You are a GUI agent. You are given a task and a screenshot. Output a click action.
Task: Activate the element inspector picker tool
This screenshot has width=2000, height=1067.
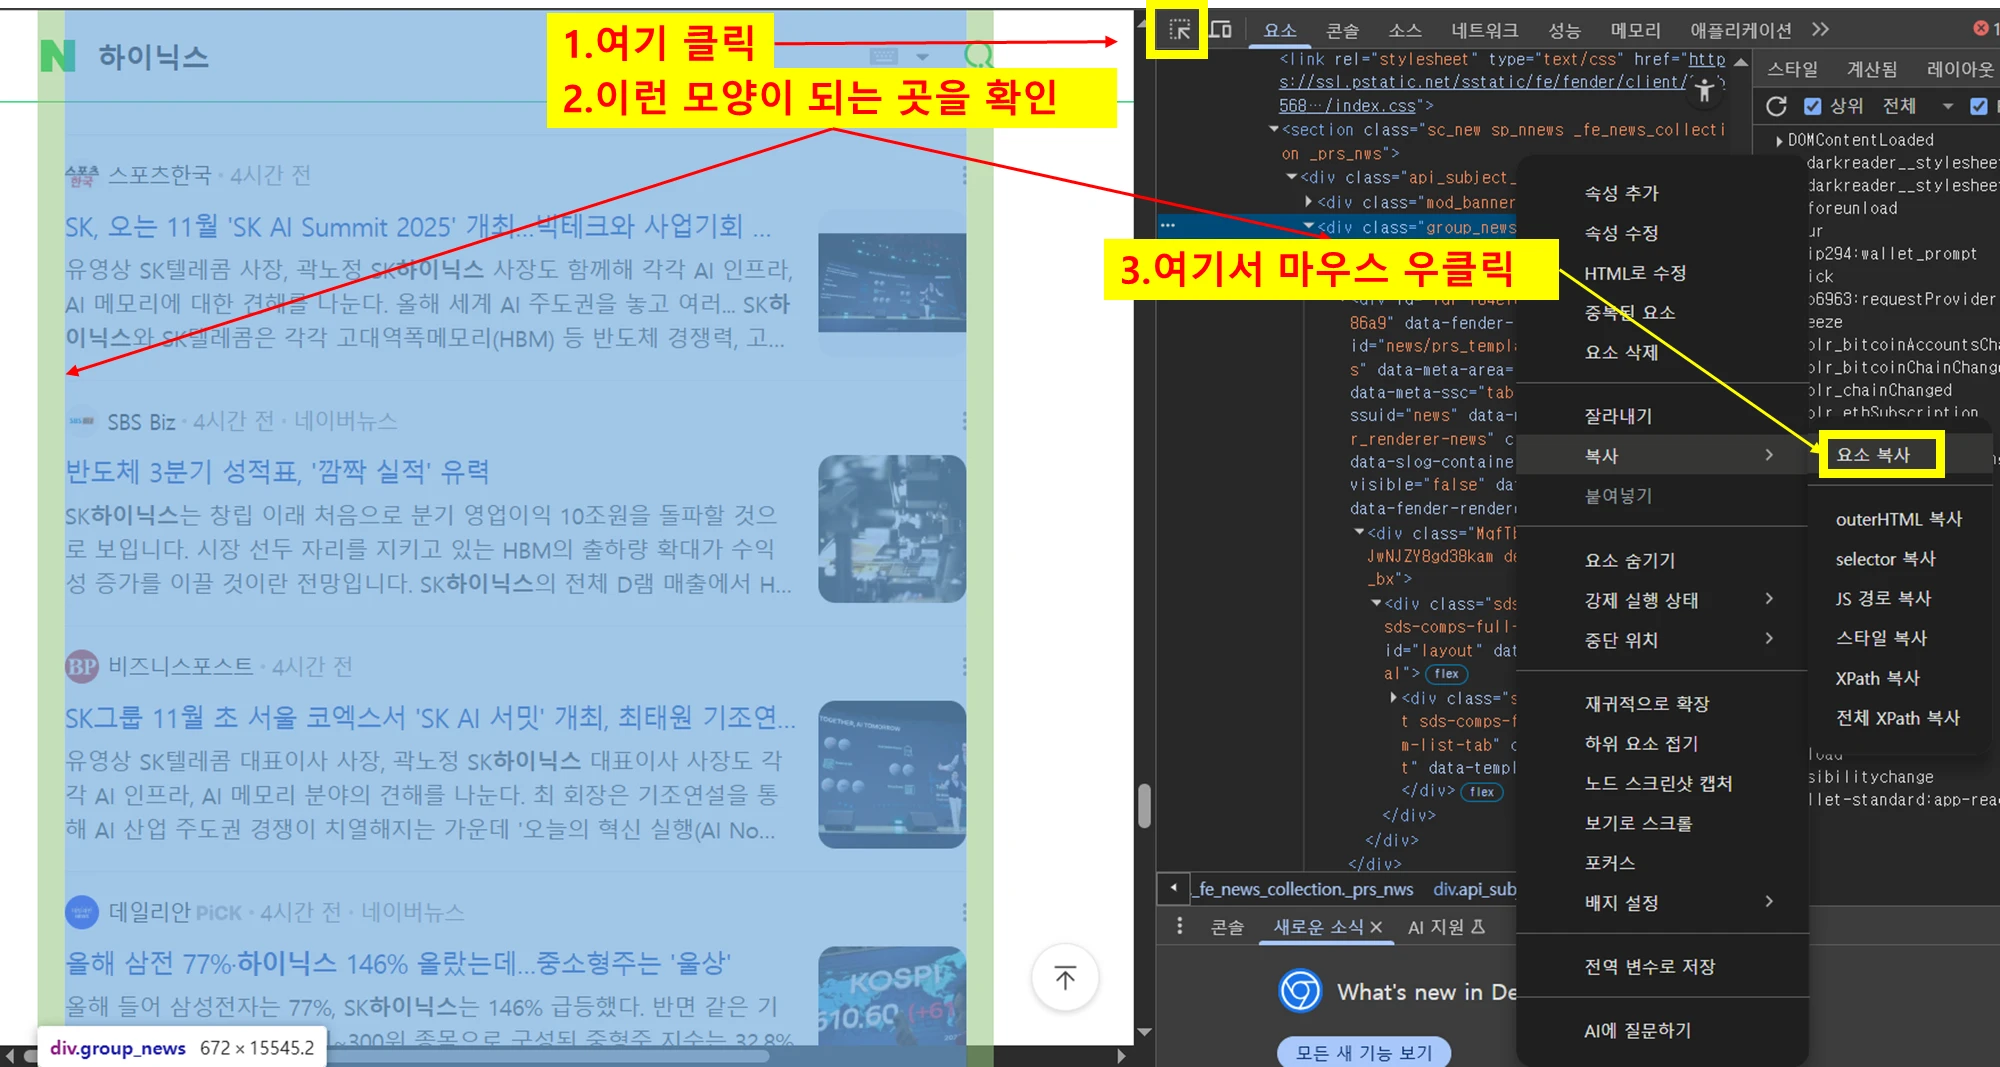tap(1180, 30)
